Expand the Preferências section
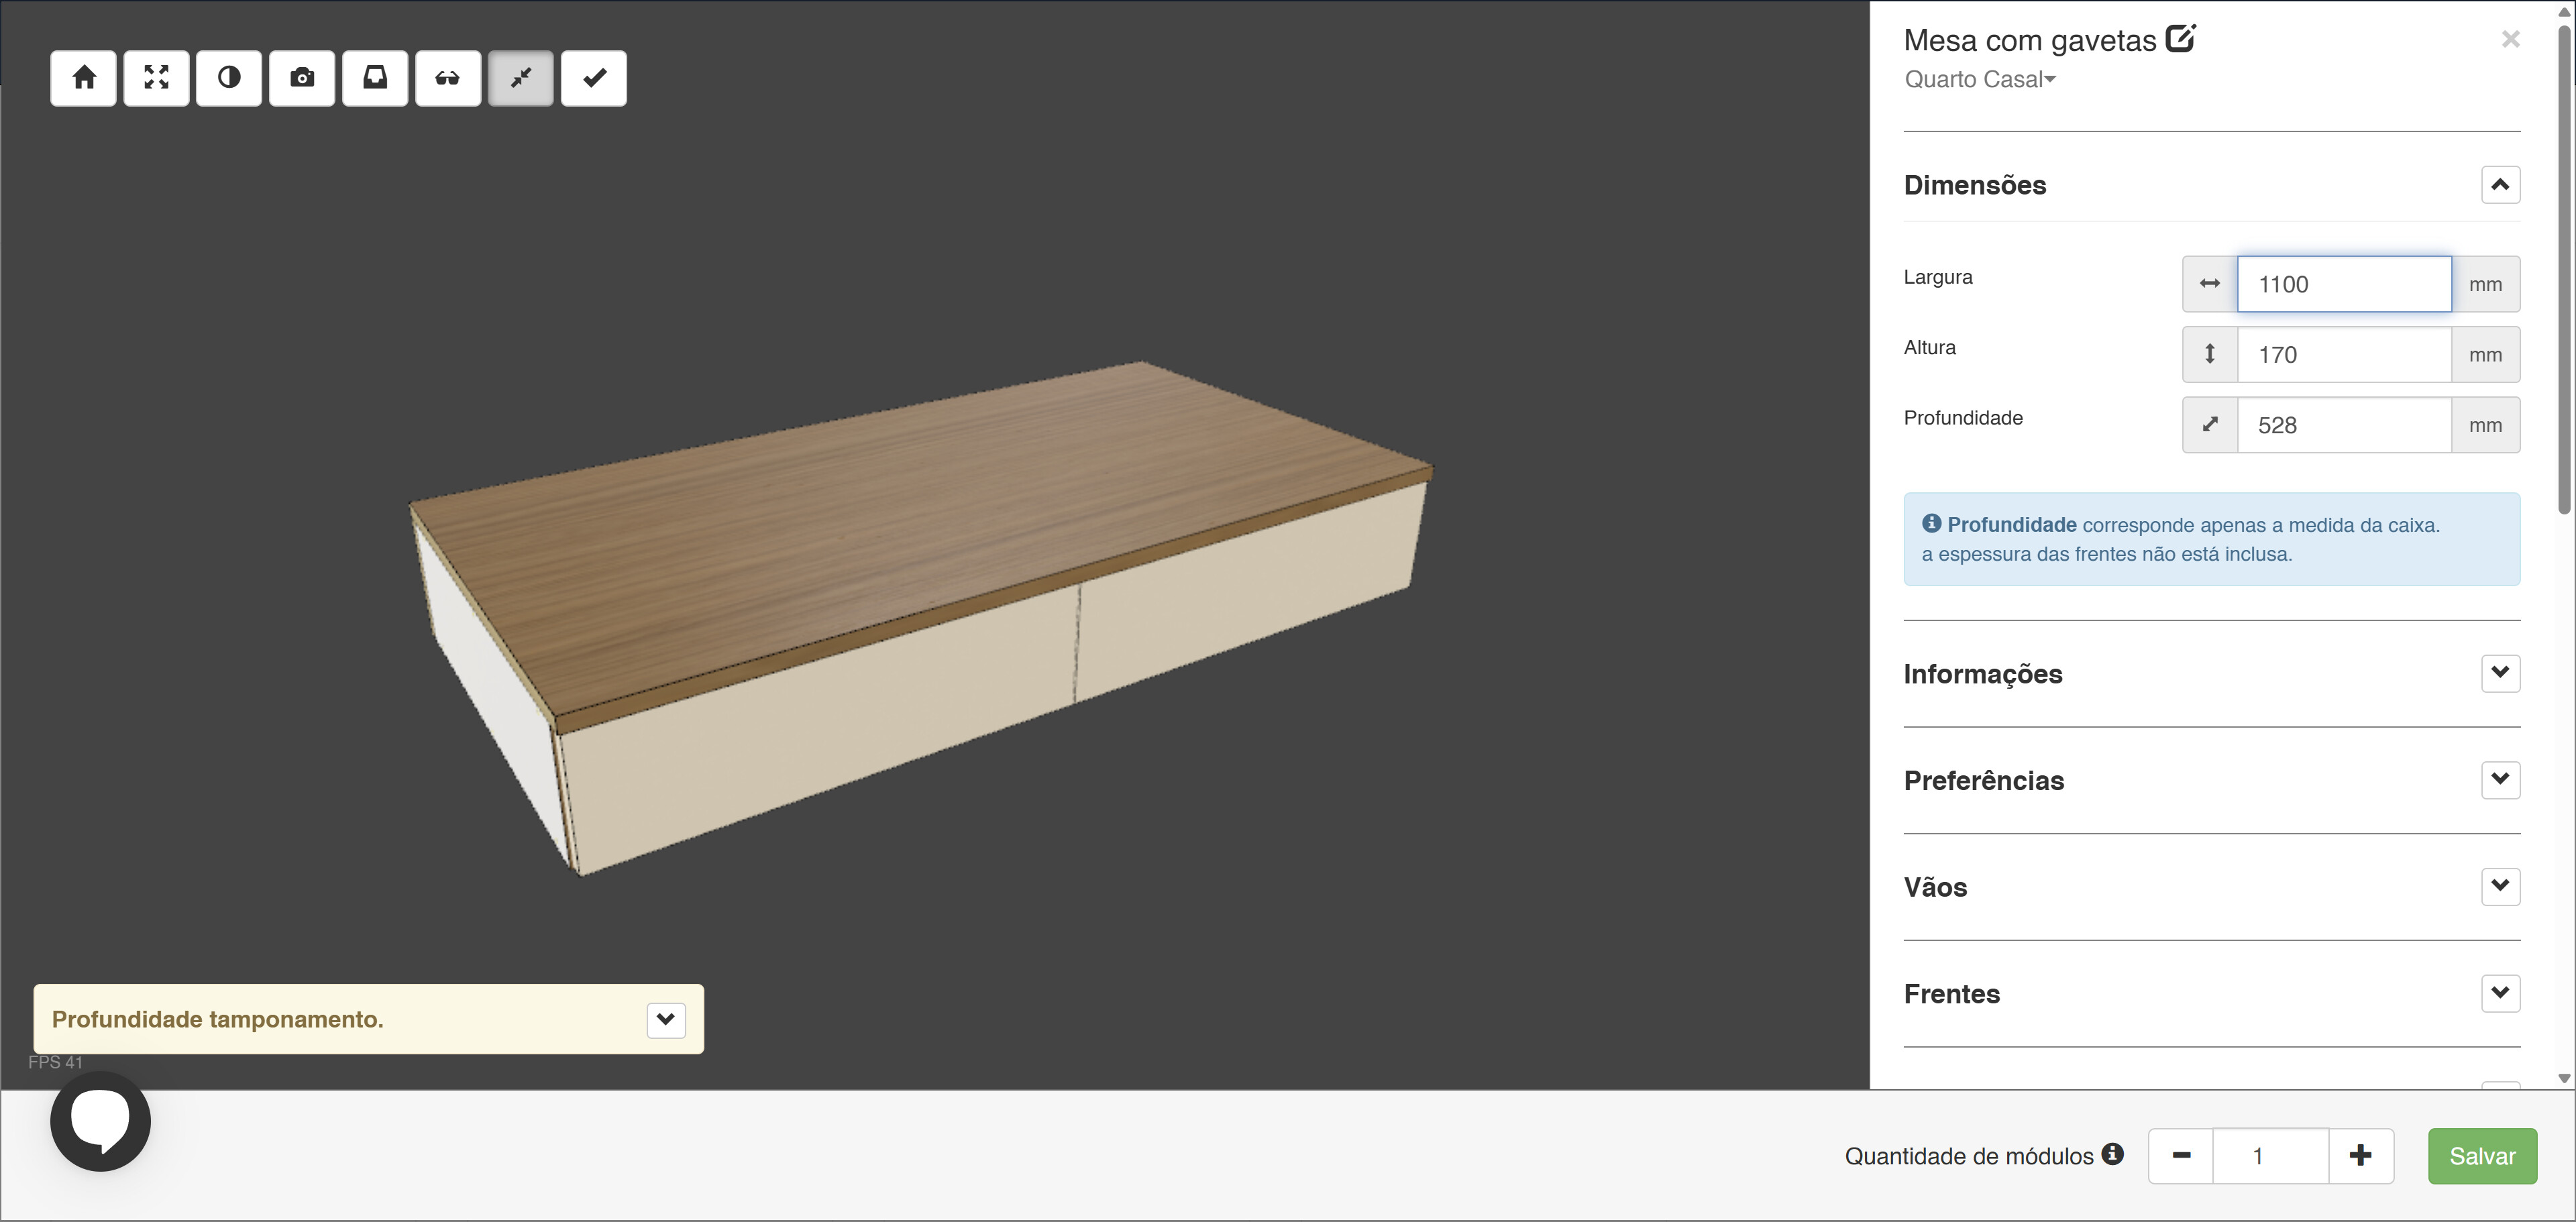 [x=2500, y=780]
